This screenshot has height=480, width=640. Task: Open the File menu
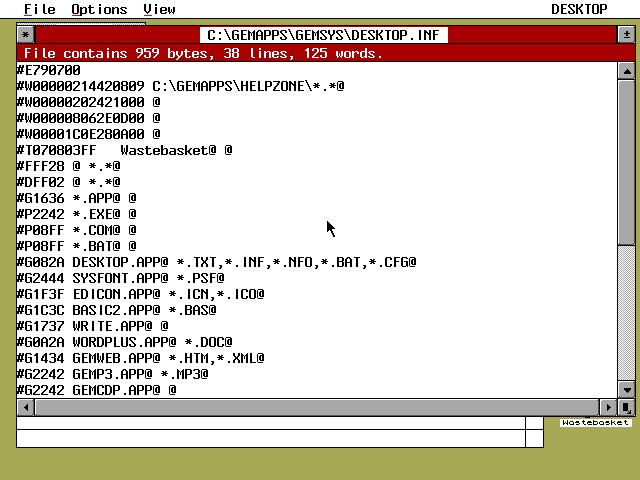(x=40, y=9)
